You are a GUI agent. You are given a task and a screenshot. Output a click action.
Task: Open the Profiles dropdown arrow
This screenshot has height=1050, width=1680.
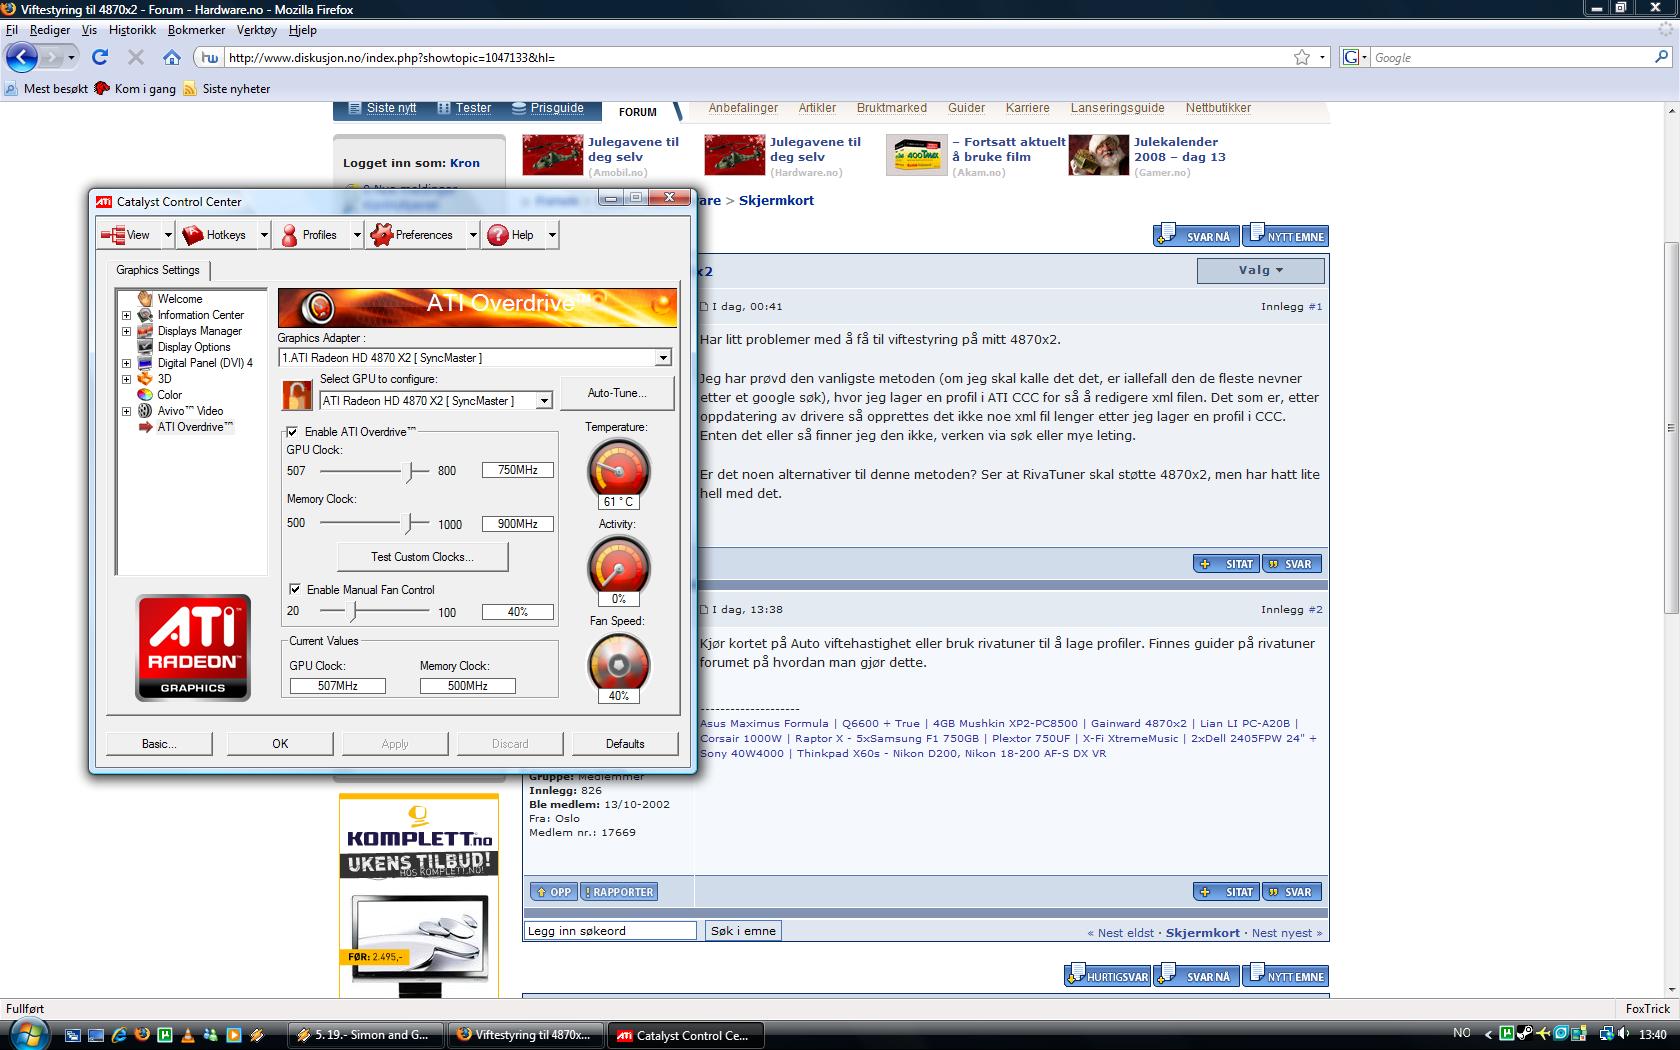(357, 235)
